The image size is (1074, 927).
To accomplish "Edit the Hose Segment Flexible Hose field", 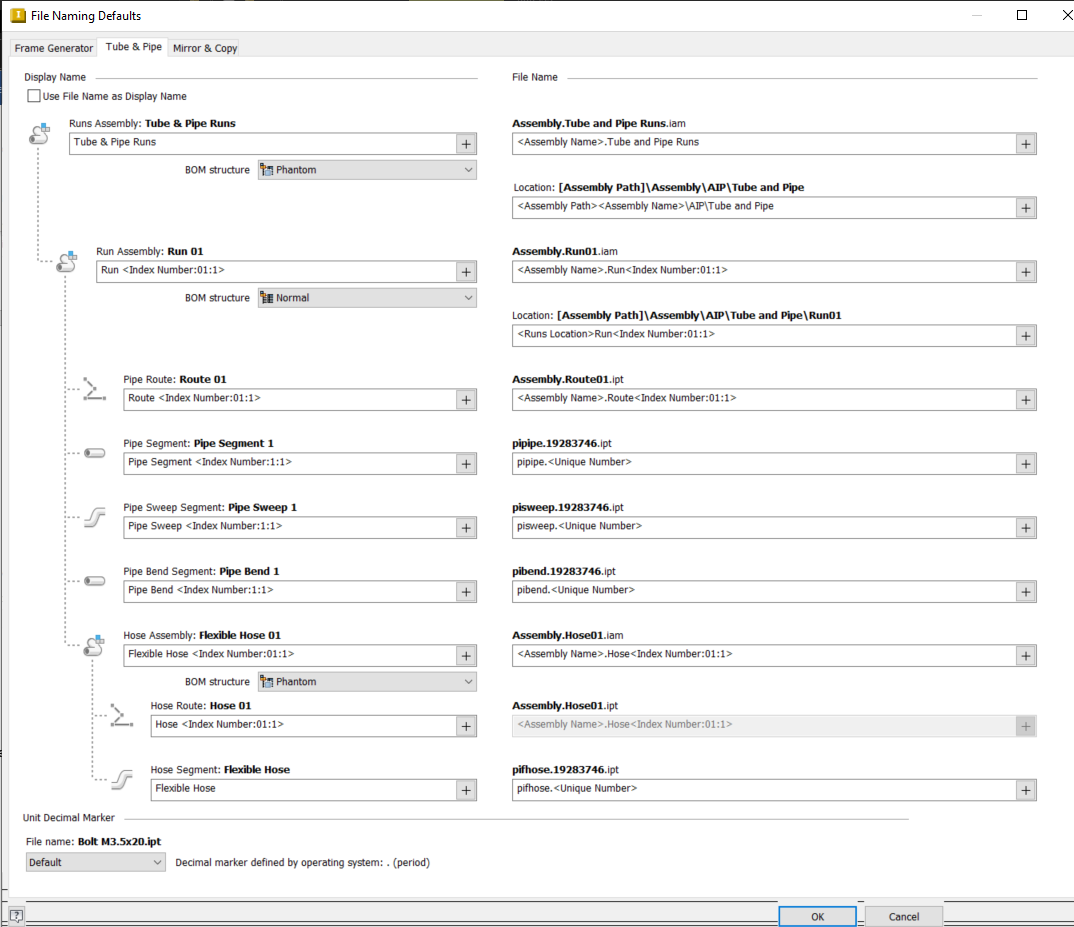I will tap(303, 791).
